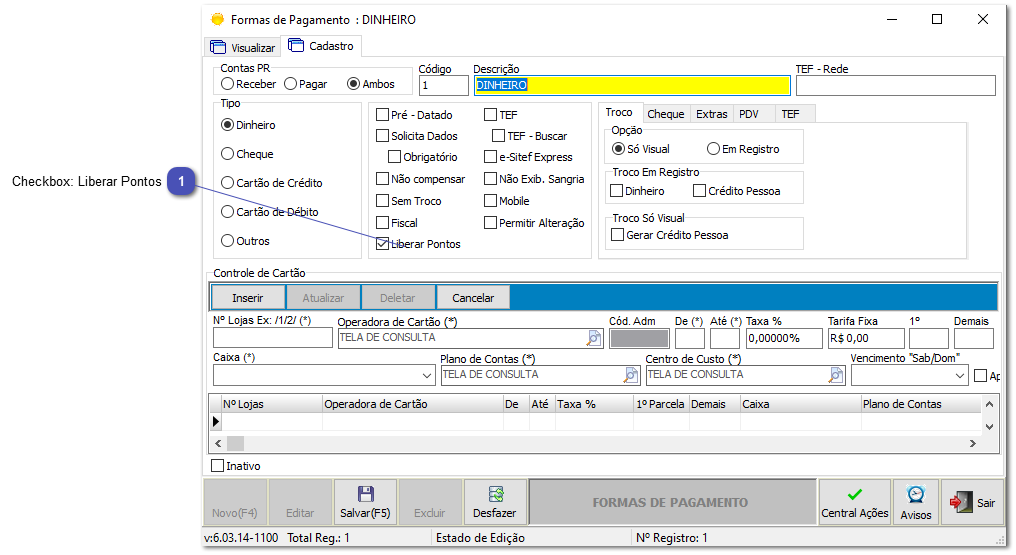Enable the TEF checkbox
This screenshot has width=1016, height=555.
491,115
